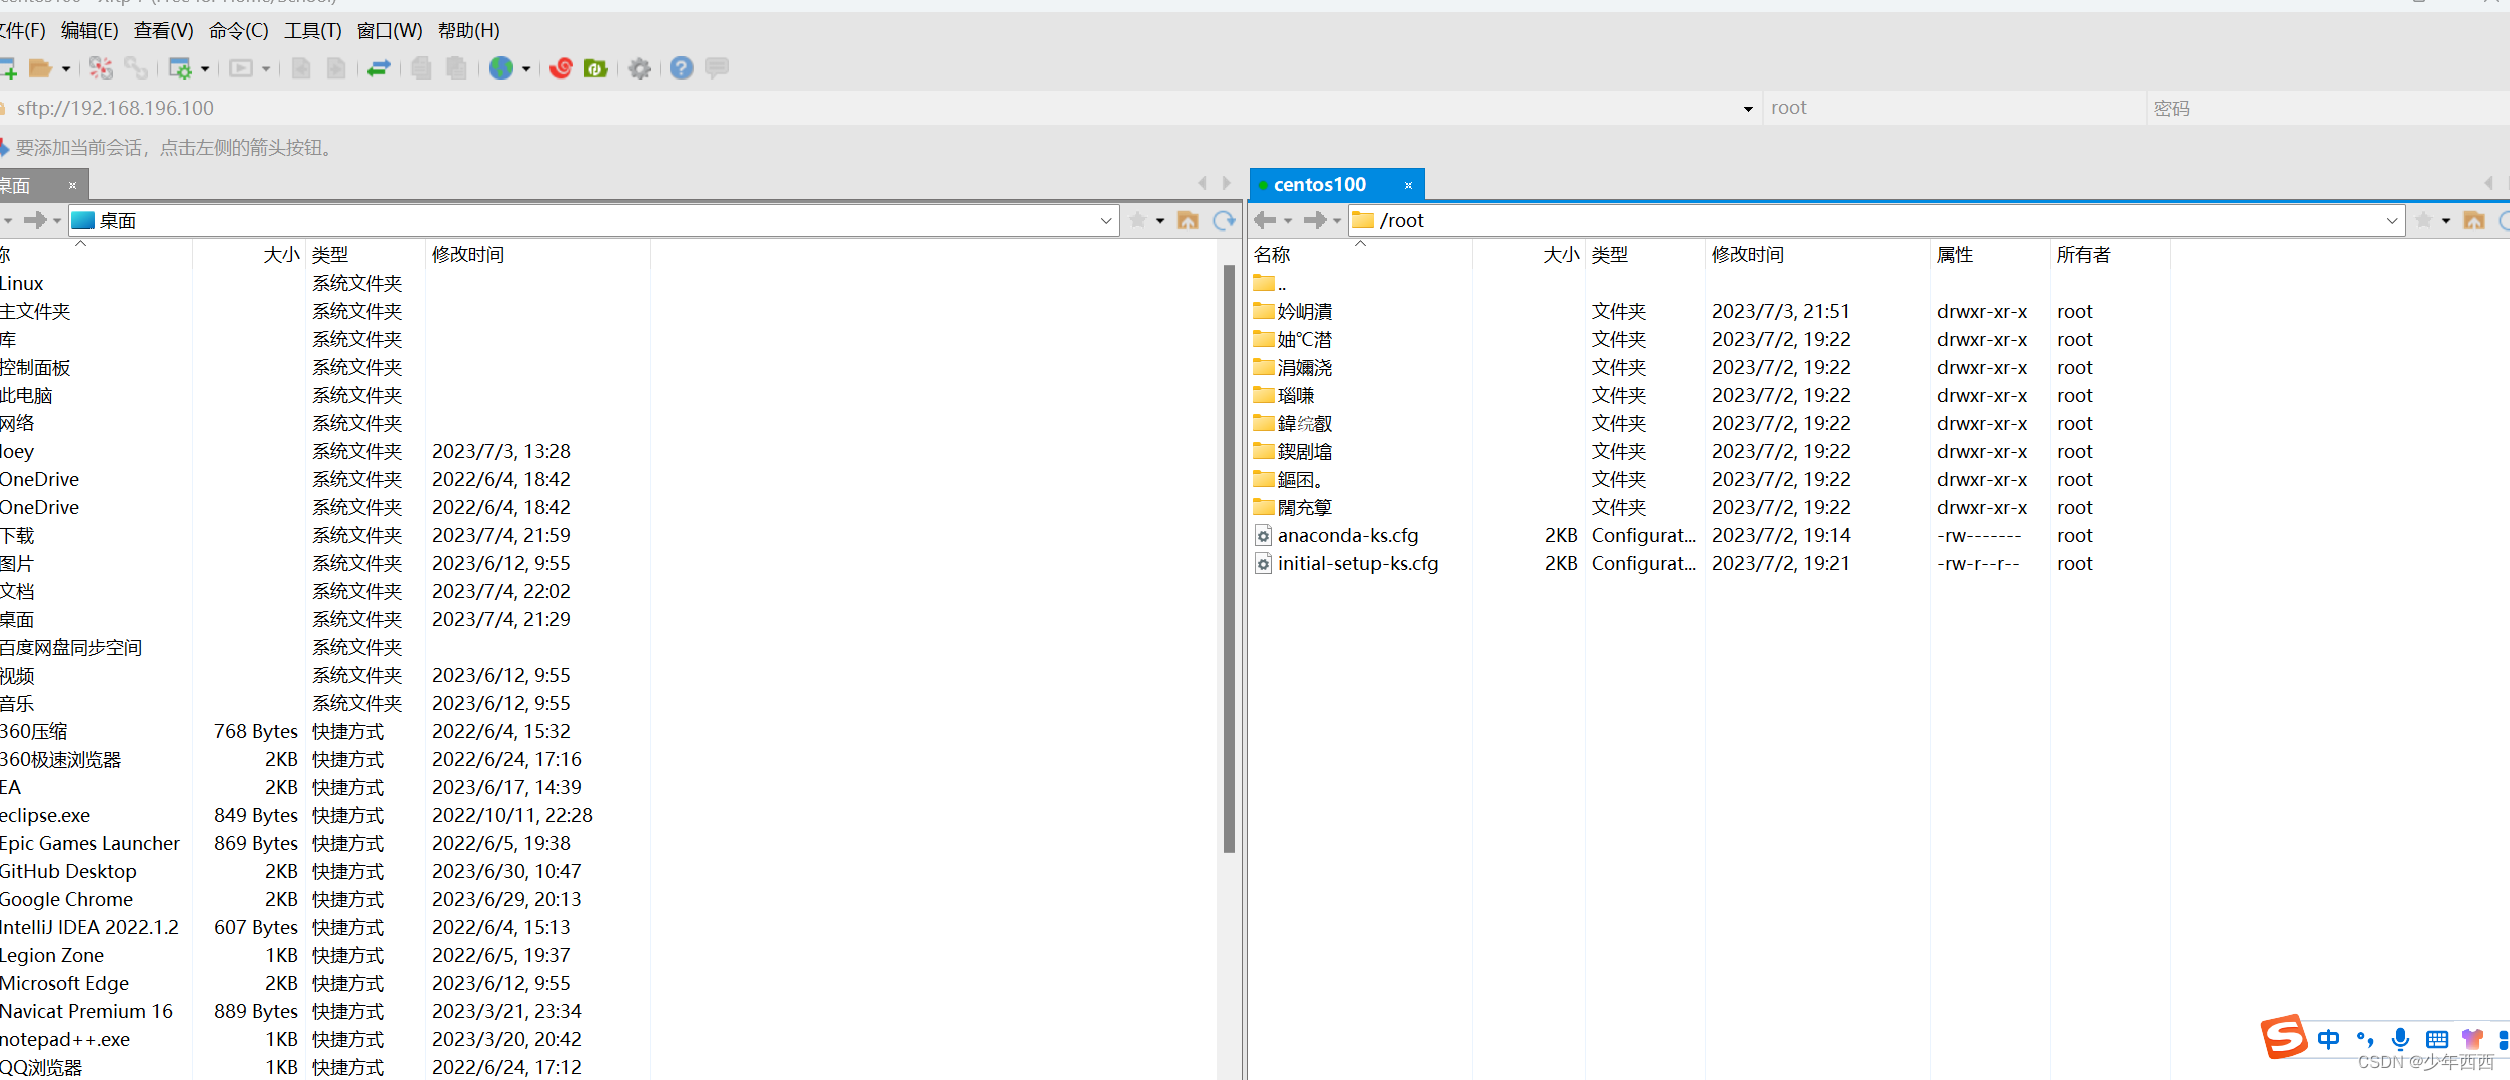The width and height of the screenshot is (2510, 1080).
Task: Refresh the local pane listing
Action: point(1224,220)
